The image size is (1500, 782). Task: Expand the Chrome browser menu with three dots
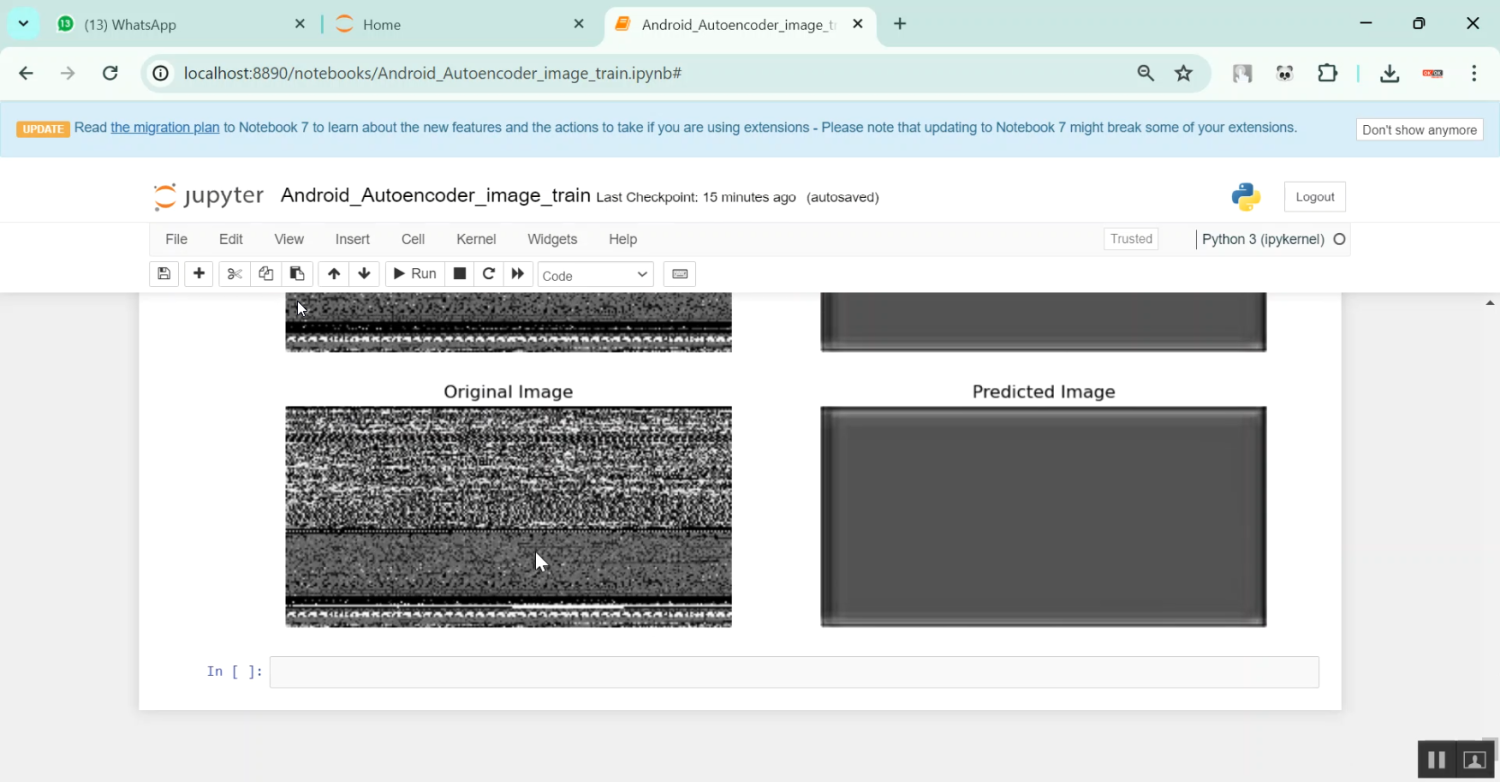click(1474, 73)
